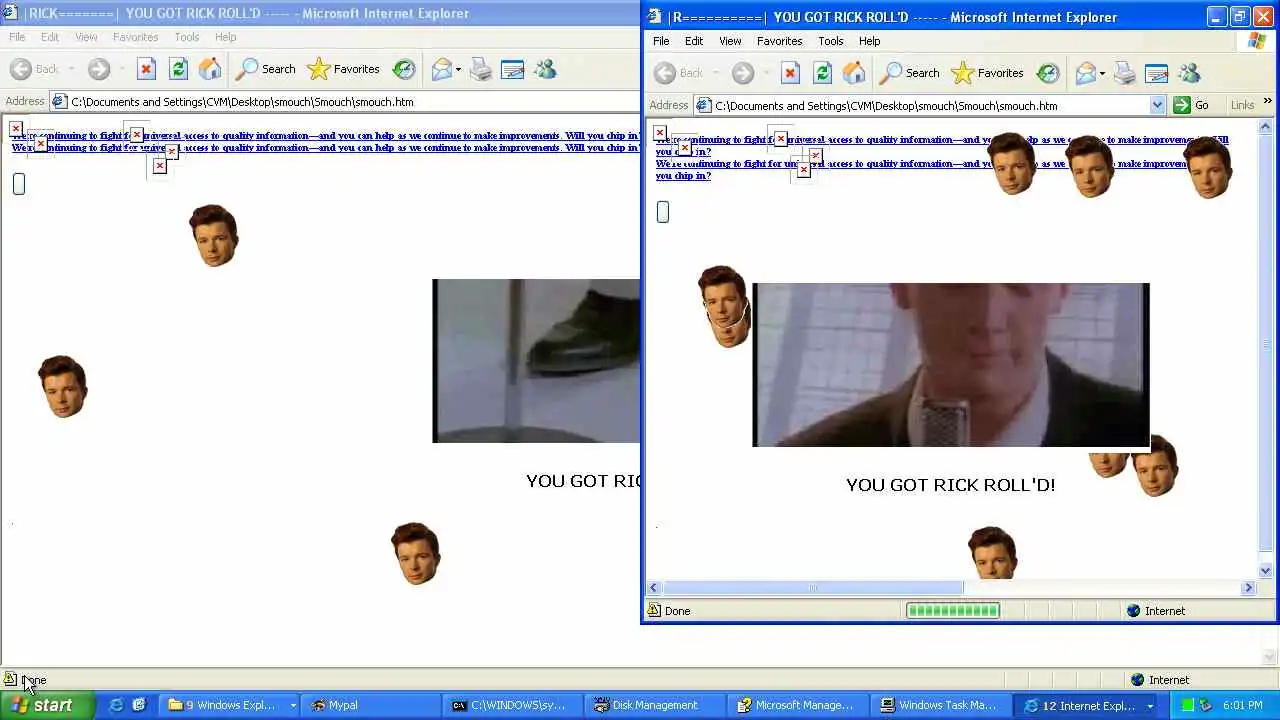Click vertical scrollbar up arrow in front window

(1266, 127)
